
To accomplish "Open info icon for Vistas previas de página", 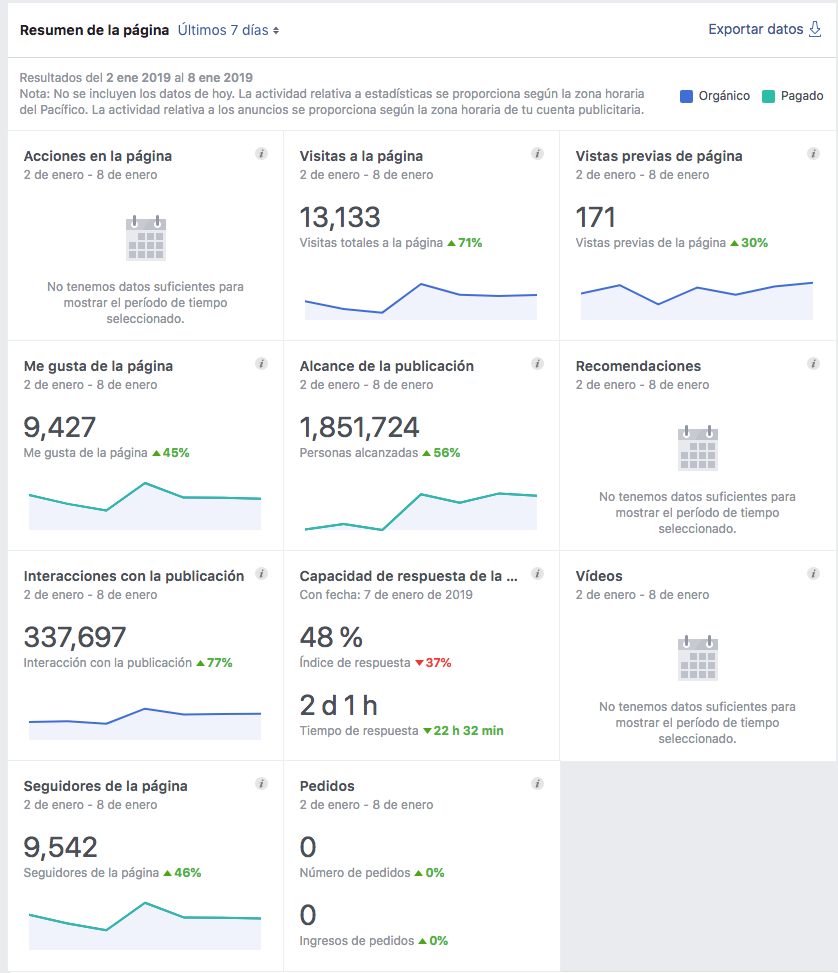I will click(813, 153).
